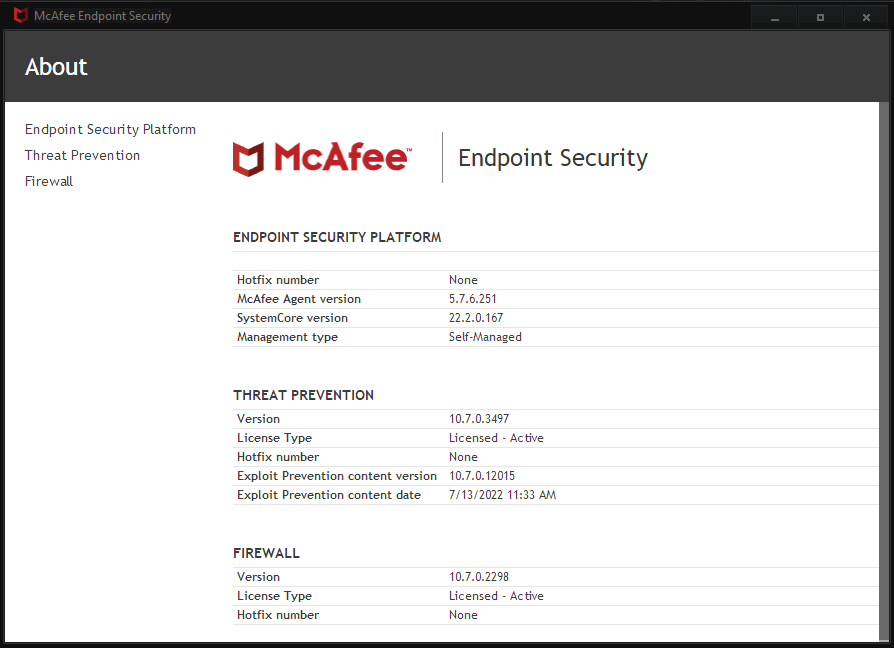The height and width of the screenshot is (648, 894).
Task: Select the FIREWALL section heading
Action: click(x=266, y=553)
